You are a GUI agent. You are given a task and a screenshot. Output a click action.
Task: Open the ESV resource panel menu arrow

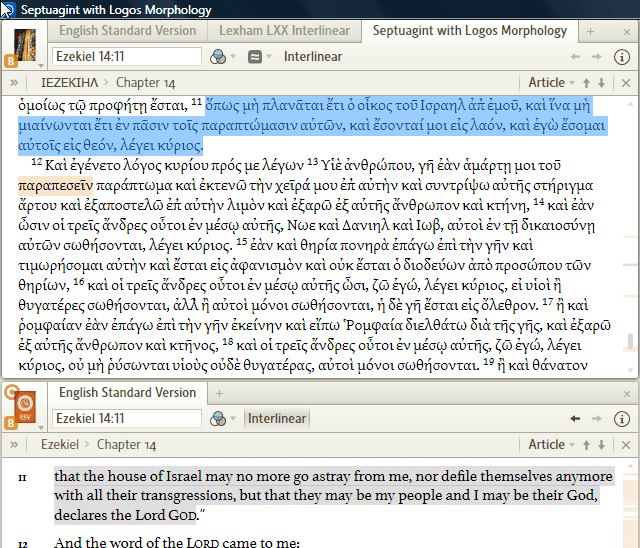[x=41, y=427]
